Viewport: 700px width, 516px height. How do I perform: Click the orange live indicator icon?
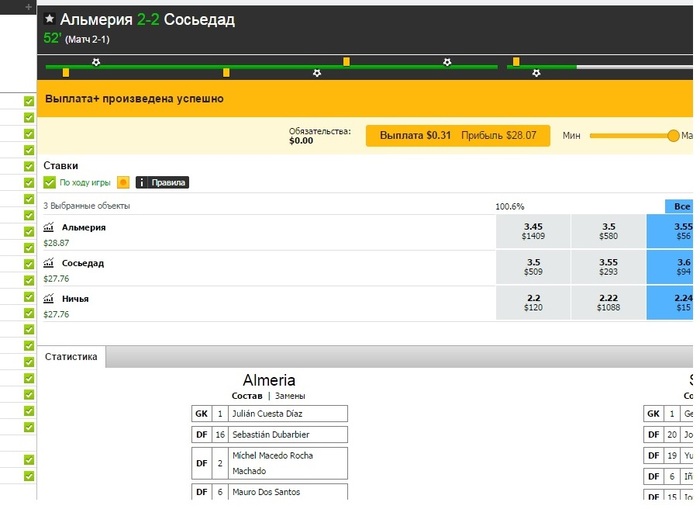(x=123, y=182)
